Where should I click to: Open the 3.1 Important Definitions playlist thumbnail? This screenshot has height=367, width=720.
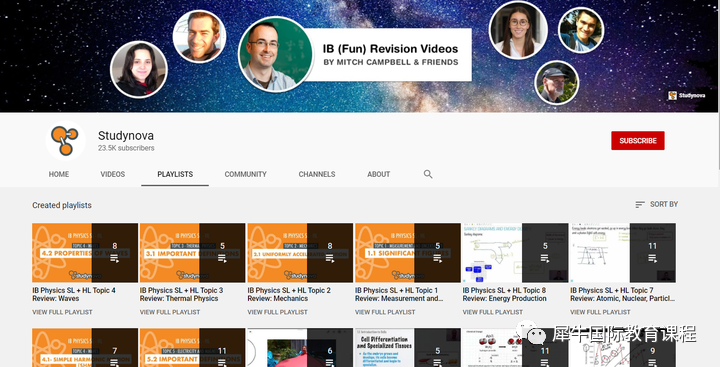coord(192,253)
